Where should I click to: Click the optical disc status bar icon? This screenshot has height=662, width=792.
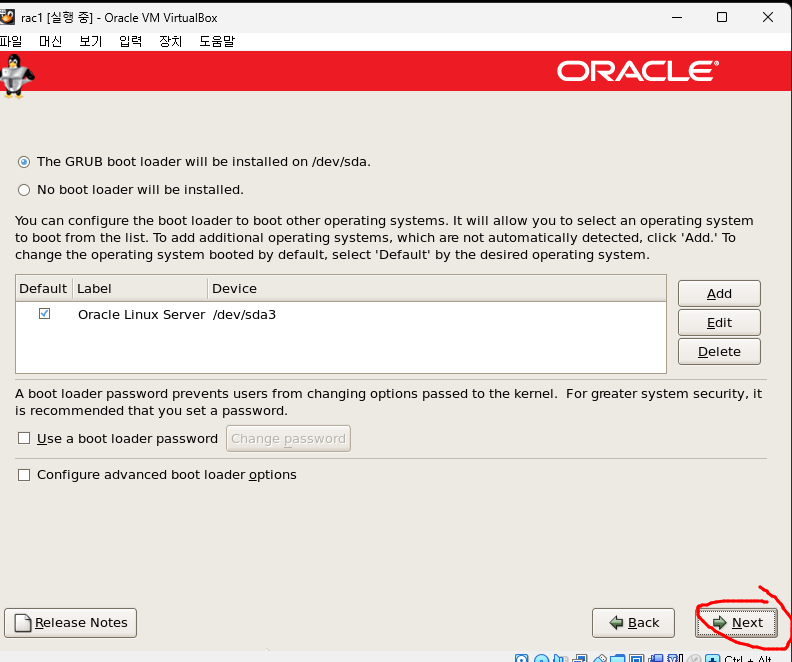coord(541,658)
